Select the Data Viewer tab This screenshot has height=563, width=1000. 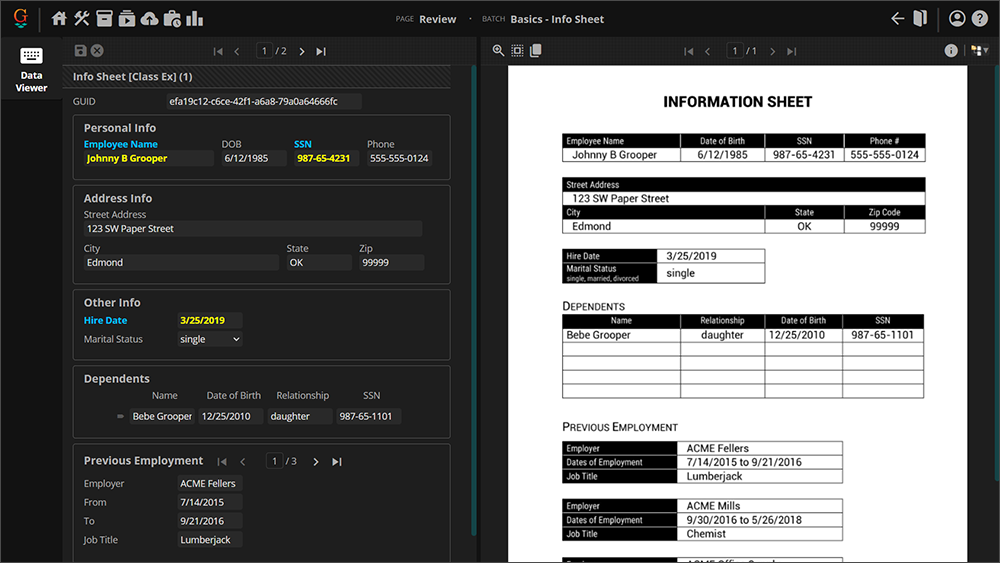click(x=31, y=68)
